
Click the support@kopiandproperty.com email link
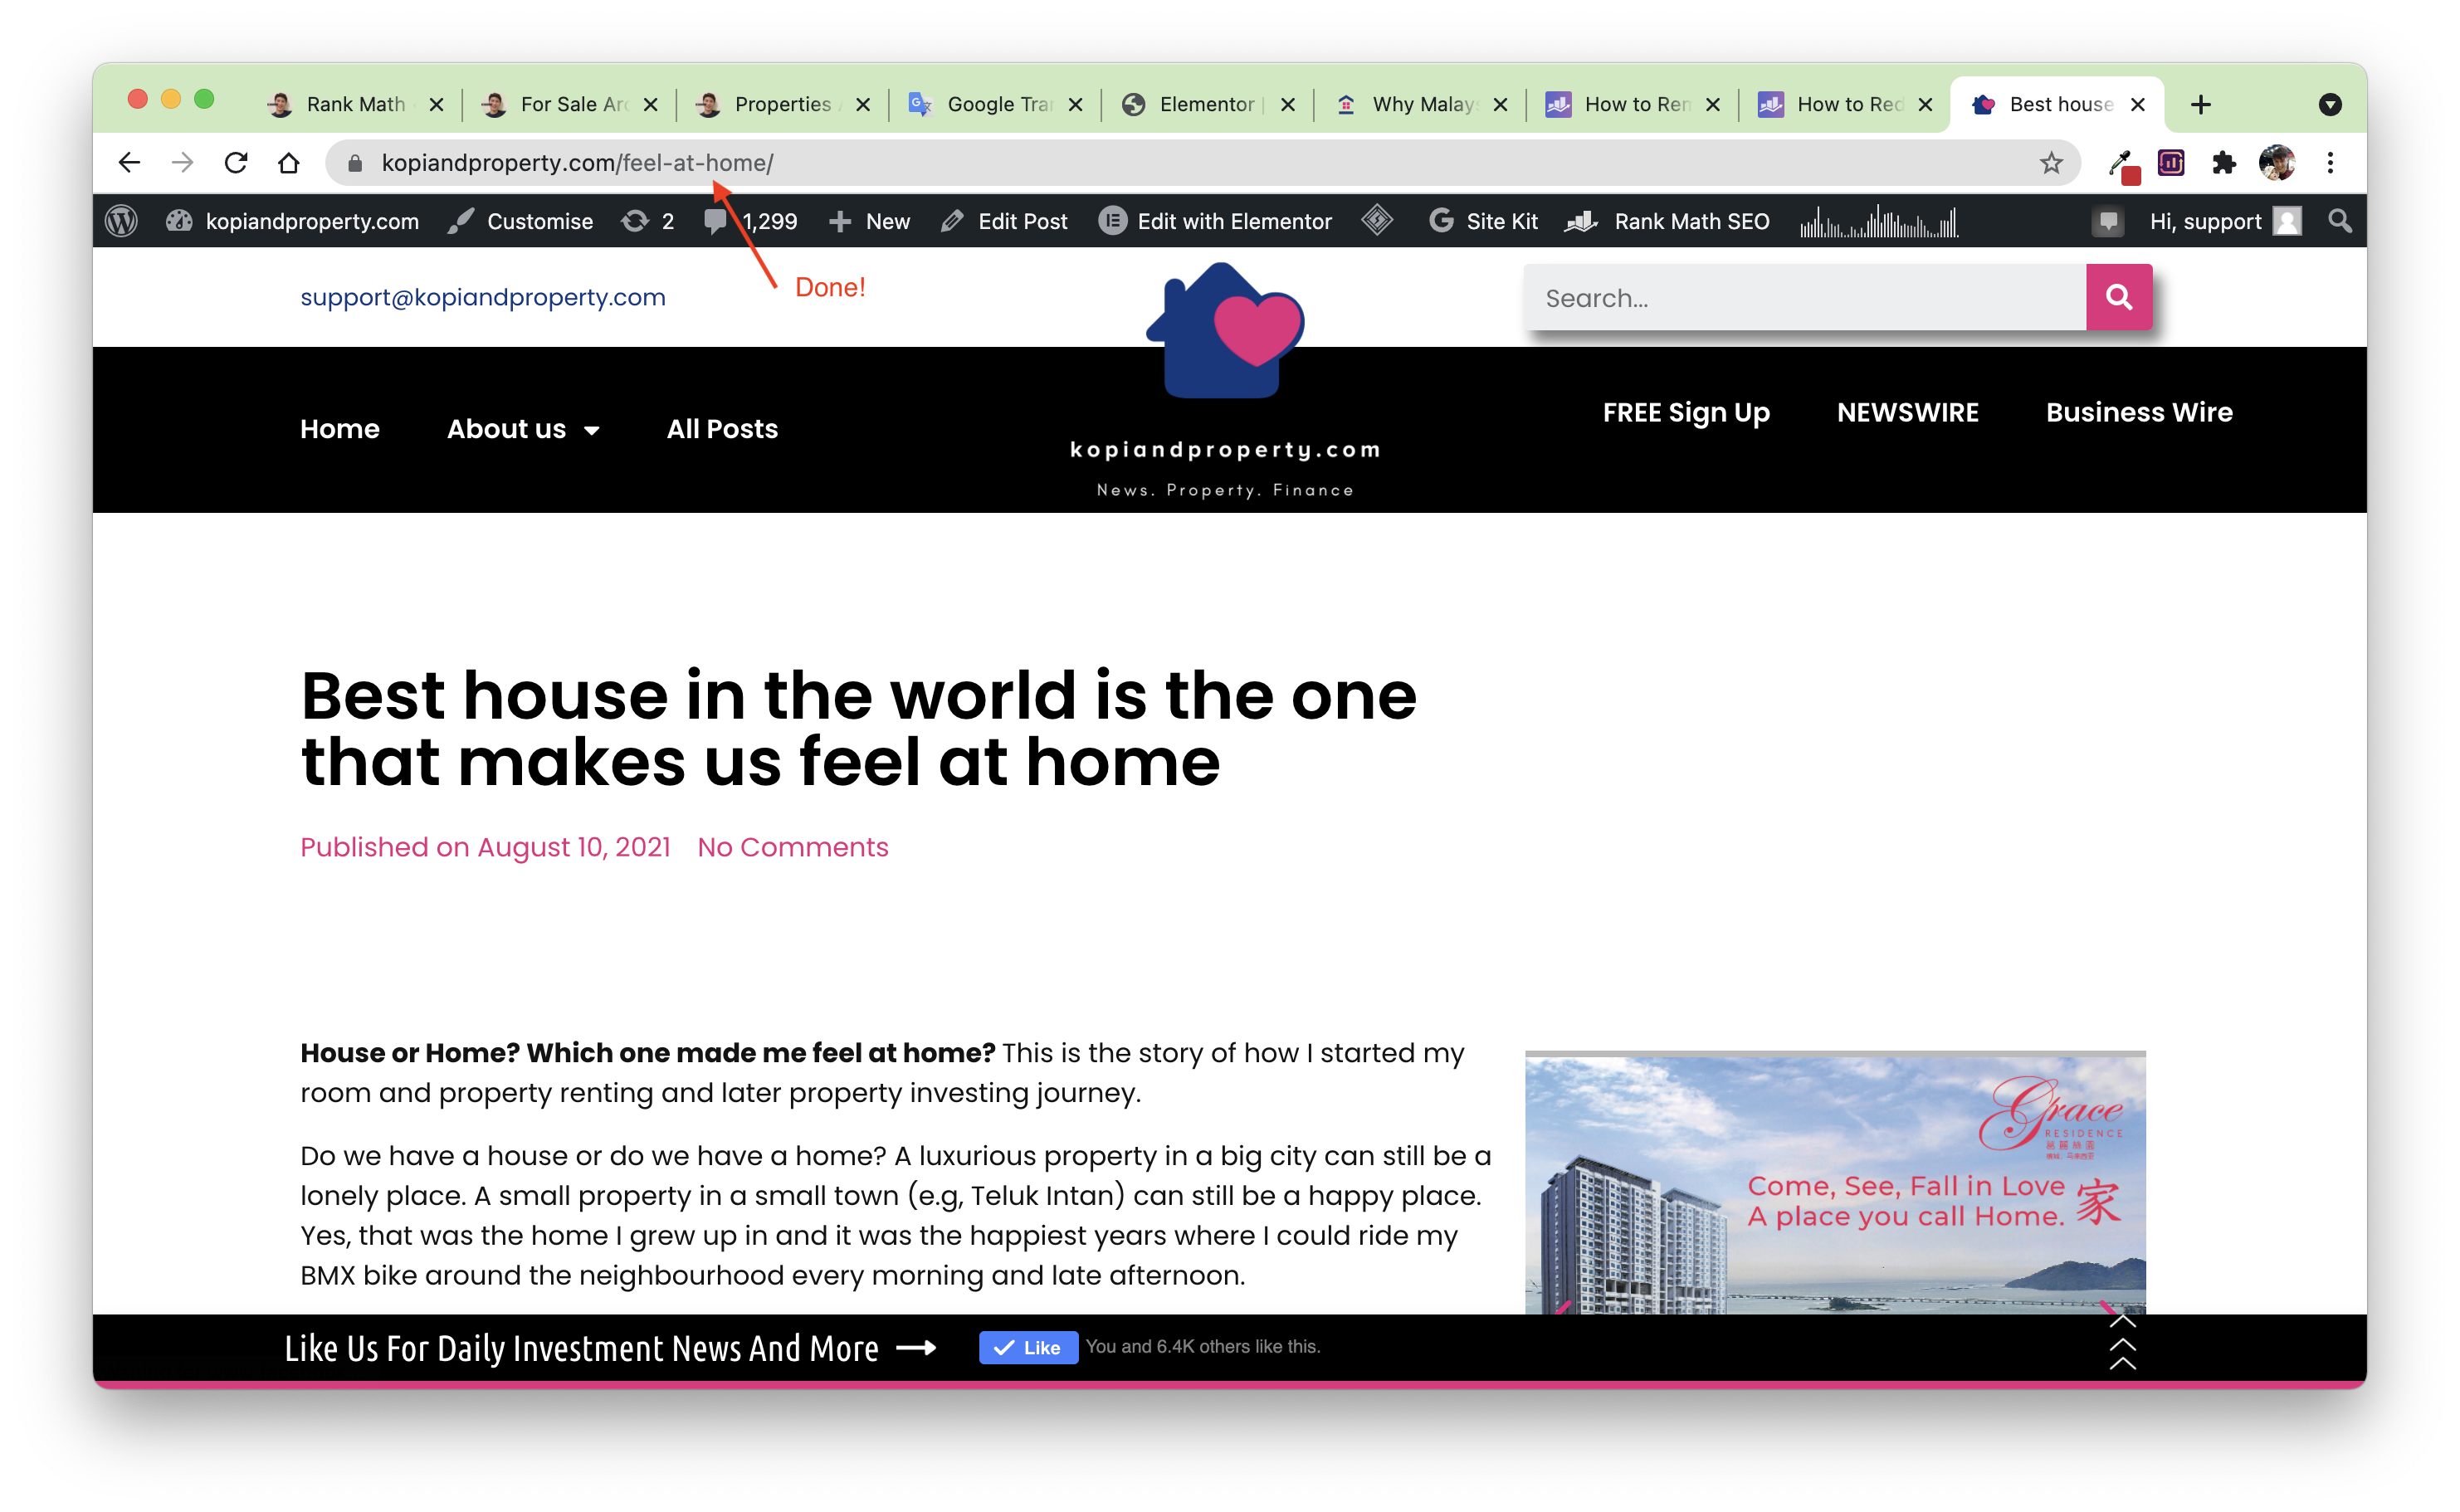tap(483, 297)
